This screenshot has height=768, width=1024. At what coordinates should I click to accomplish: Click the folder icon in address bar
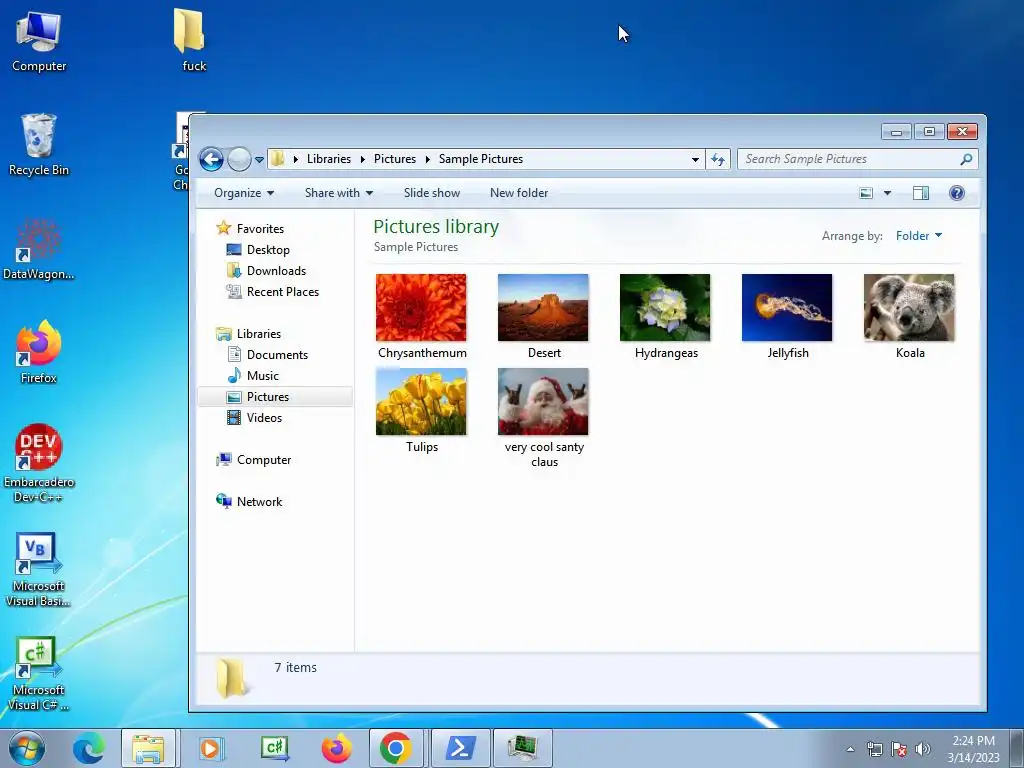[x=278, y=159]
